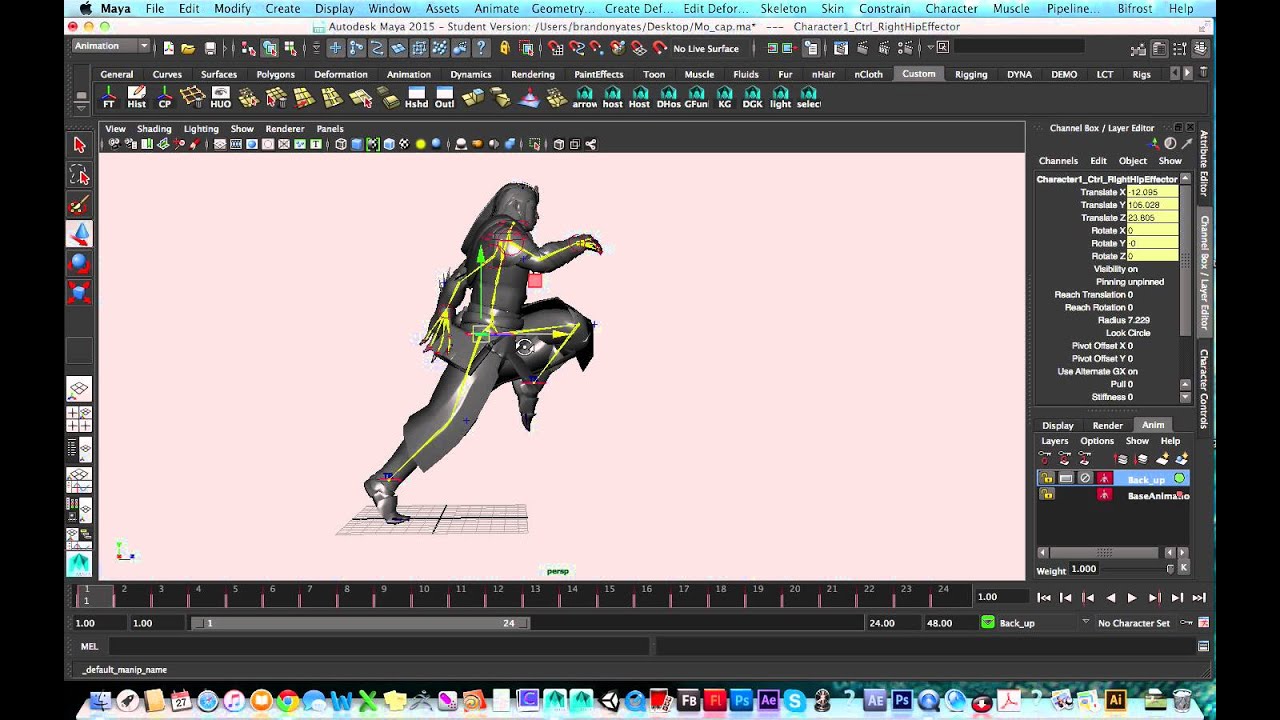Open the Outl outliner shelf item
This screenshot has height=720, width=1280.
coord(445,97)
